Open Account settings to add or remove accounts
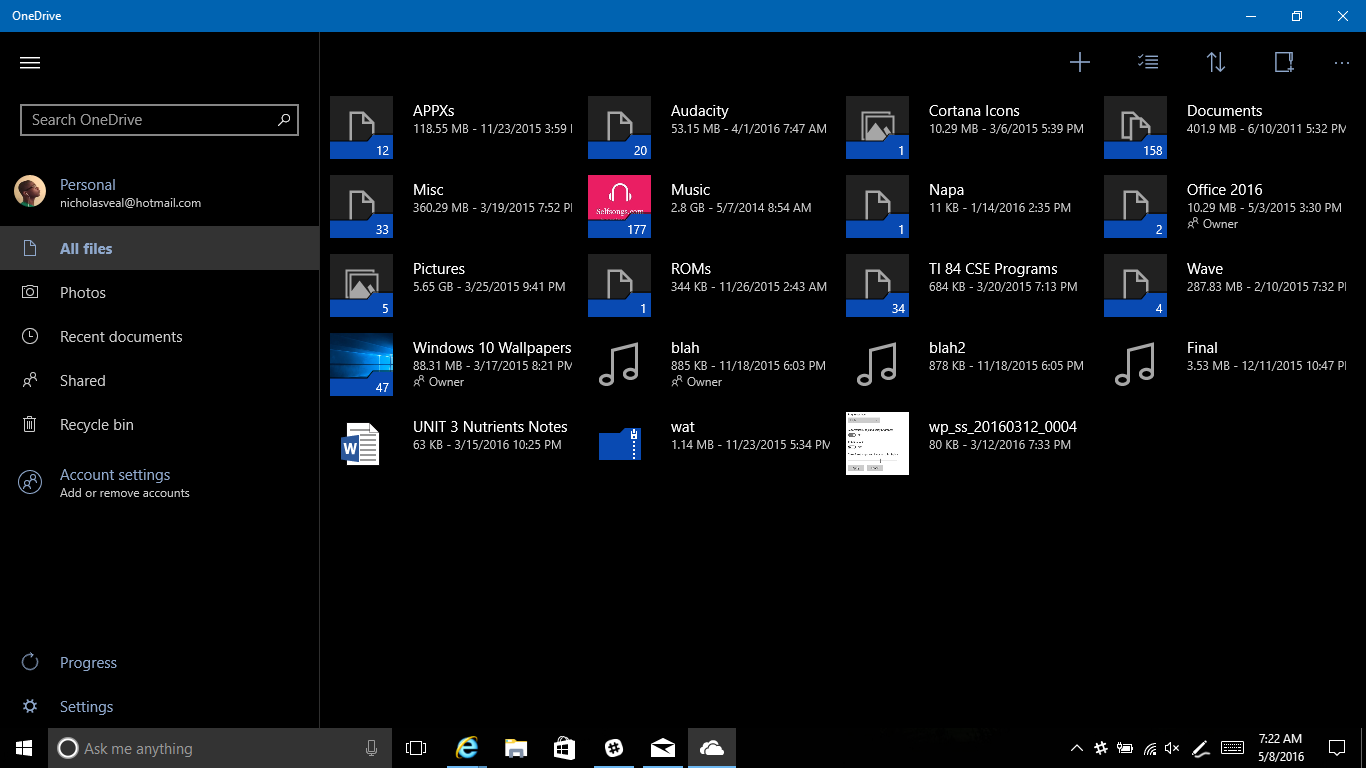The height and width of the screenshot is (768, 1366). coord(160,483)
